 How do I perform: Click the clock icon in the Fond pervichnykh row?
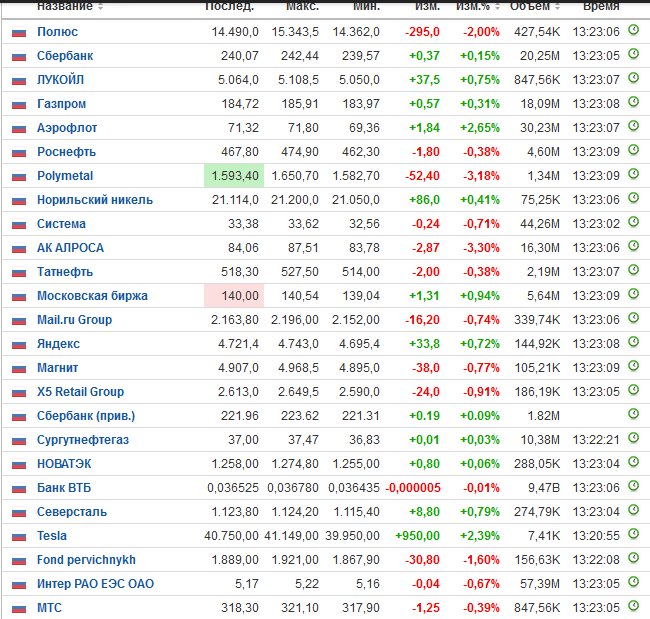633,558
